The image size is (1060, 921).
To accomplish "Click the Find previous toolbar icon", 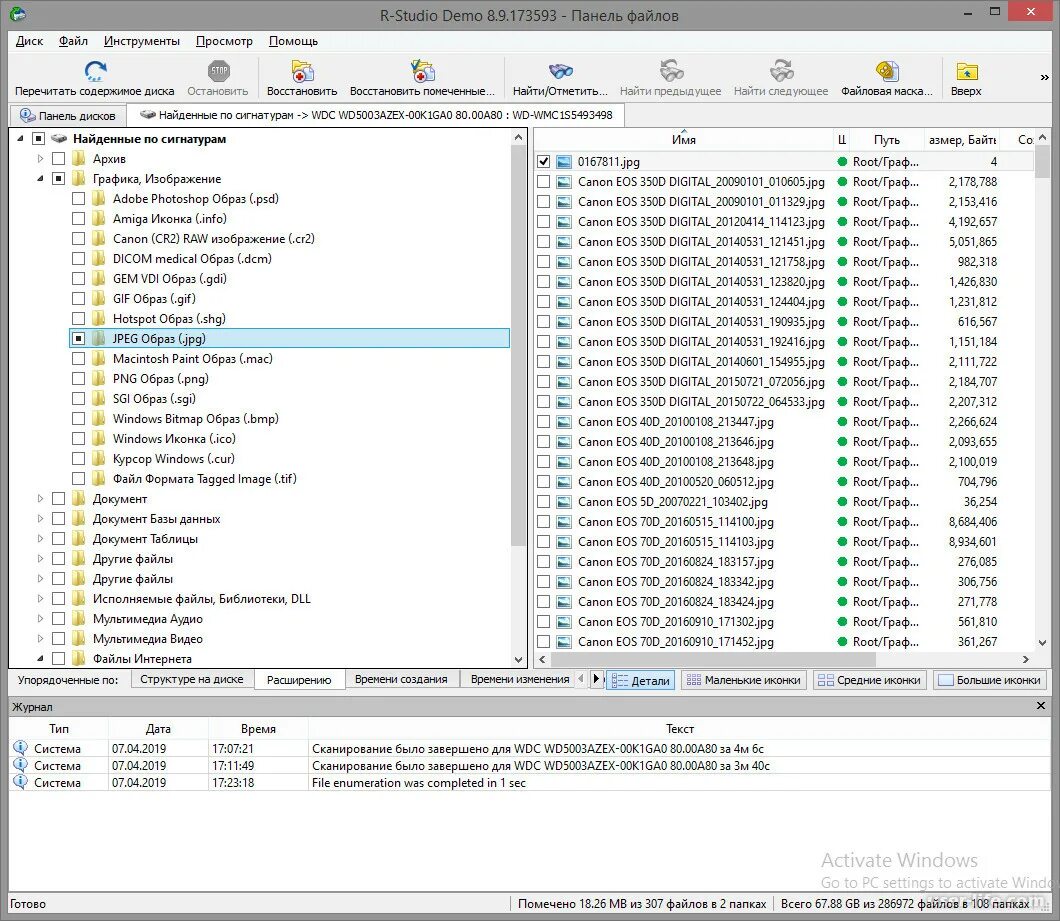I will (x=671, y=71).
